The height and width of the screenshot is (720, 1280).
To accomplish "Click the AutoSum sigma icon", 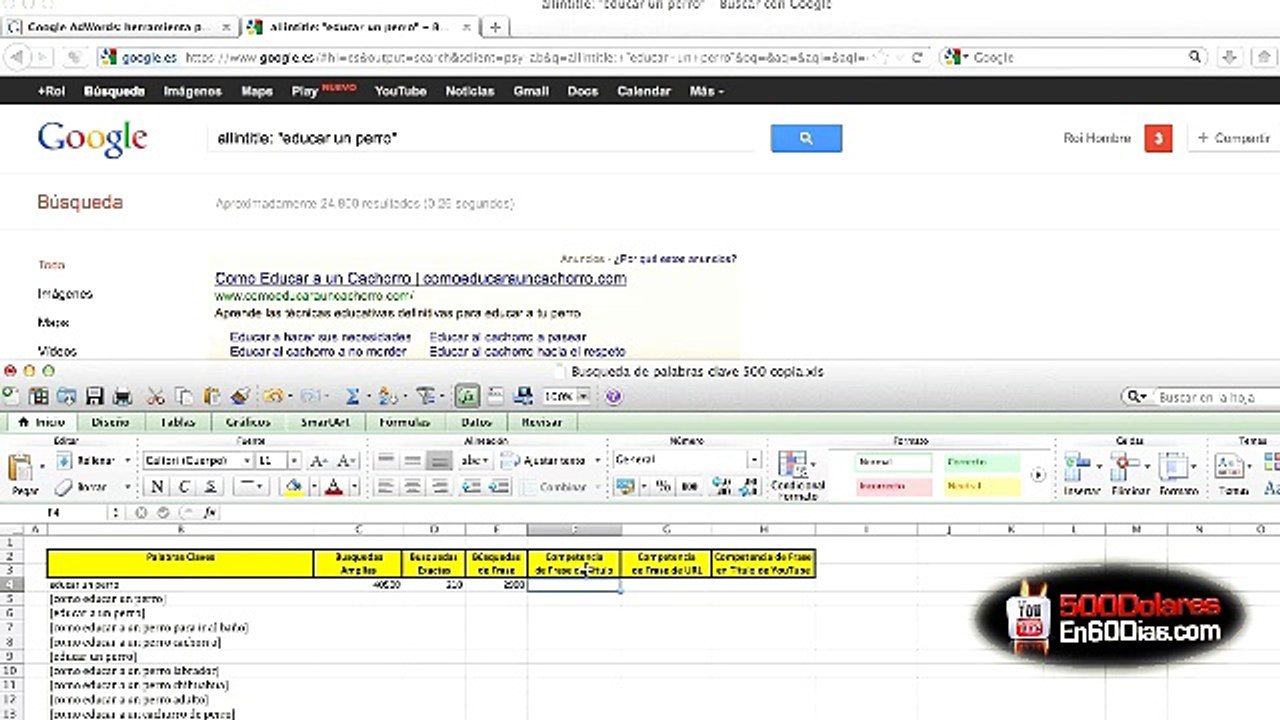I will point(352,396).
